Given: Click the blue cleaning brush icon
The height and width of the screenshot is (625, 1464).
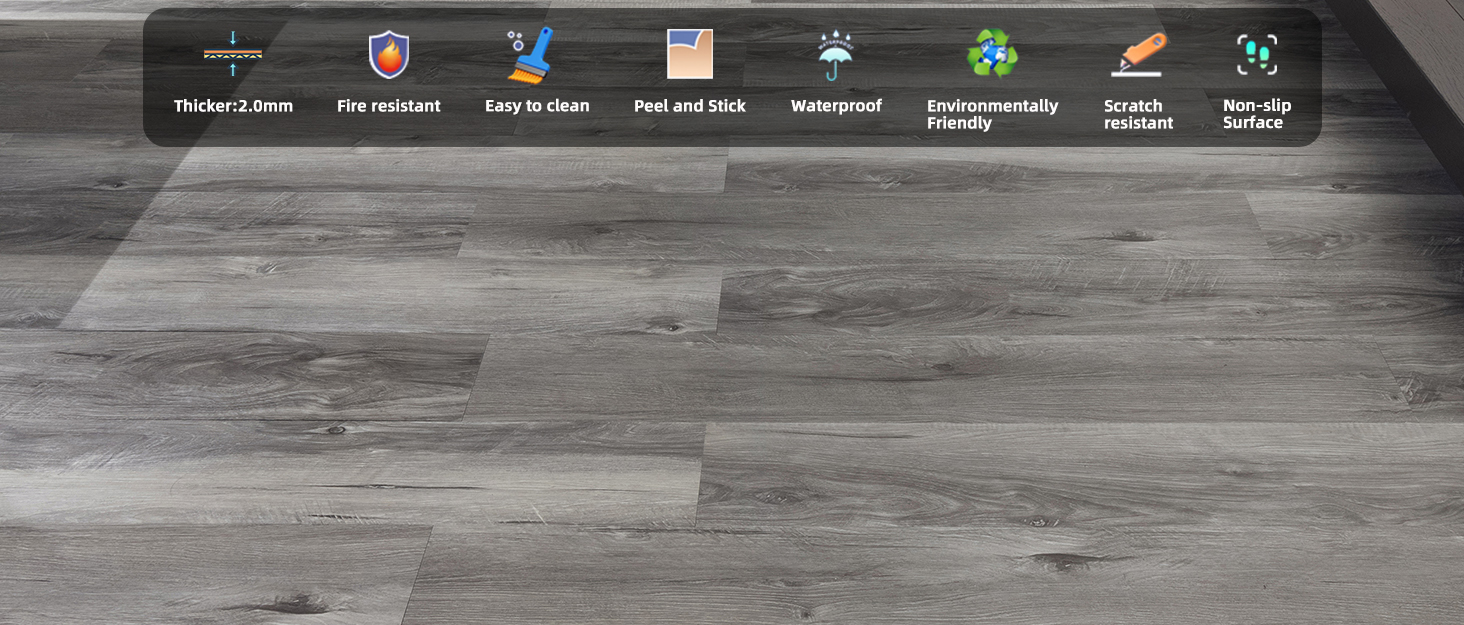Looking at the screenshot, I should coord(530,55).
